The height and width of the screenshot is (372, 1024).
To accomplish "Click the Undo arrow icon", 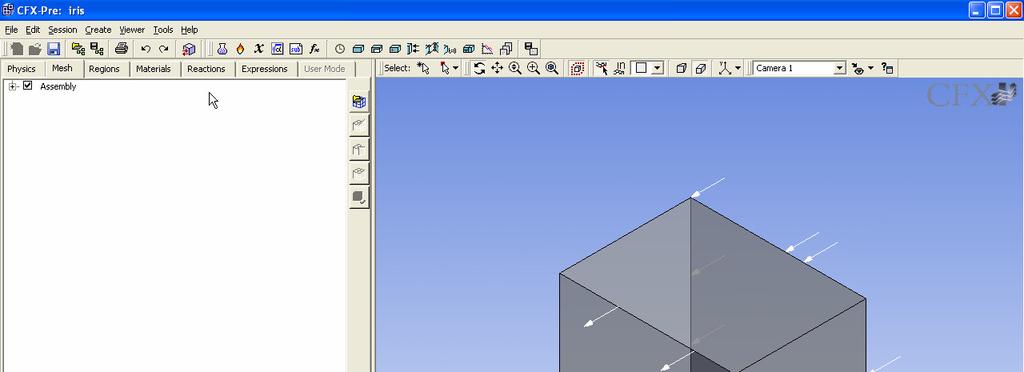I will (x=146, y=49).
